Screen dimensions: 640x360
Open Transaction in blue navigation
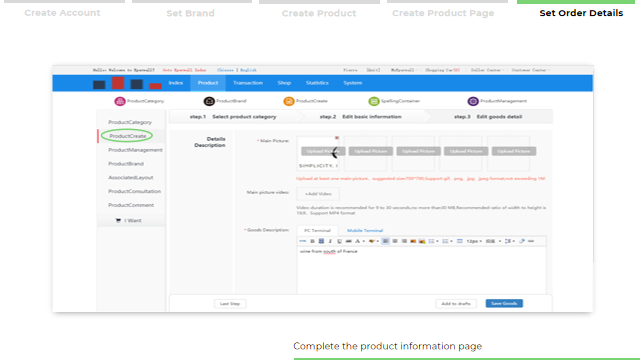[x=248, y=83]
